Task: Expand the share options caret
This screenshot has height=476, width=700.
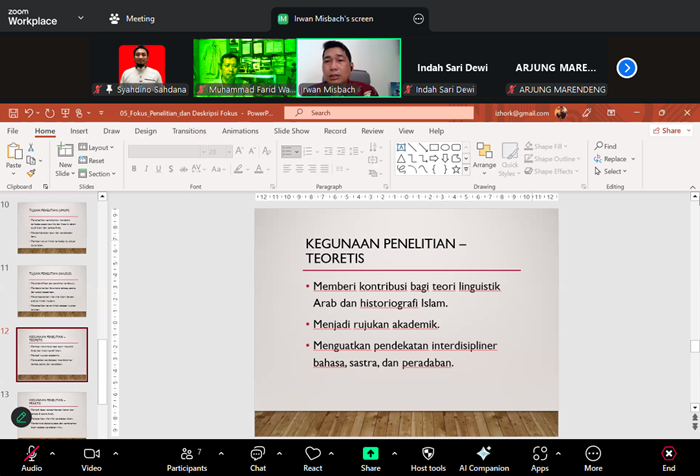Action: click(395, 454)
